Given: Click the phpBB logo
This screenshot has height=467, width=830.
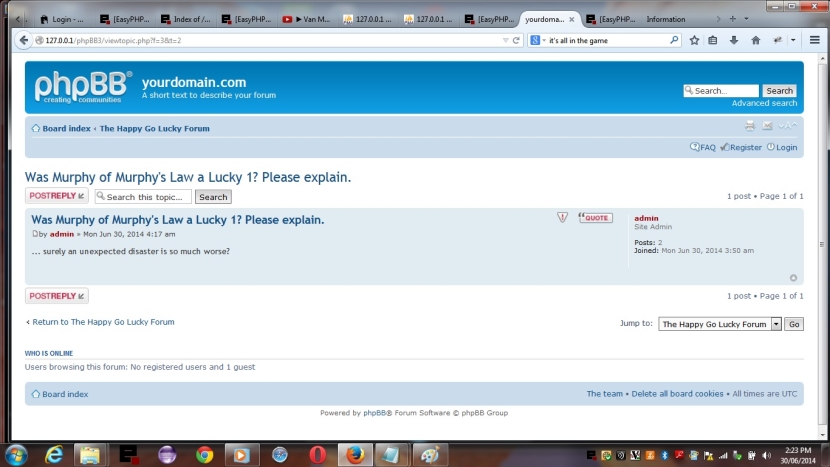Looking at the screenshot, I should [x=84, y=87].
